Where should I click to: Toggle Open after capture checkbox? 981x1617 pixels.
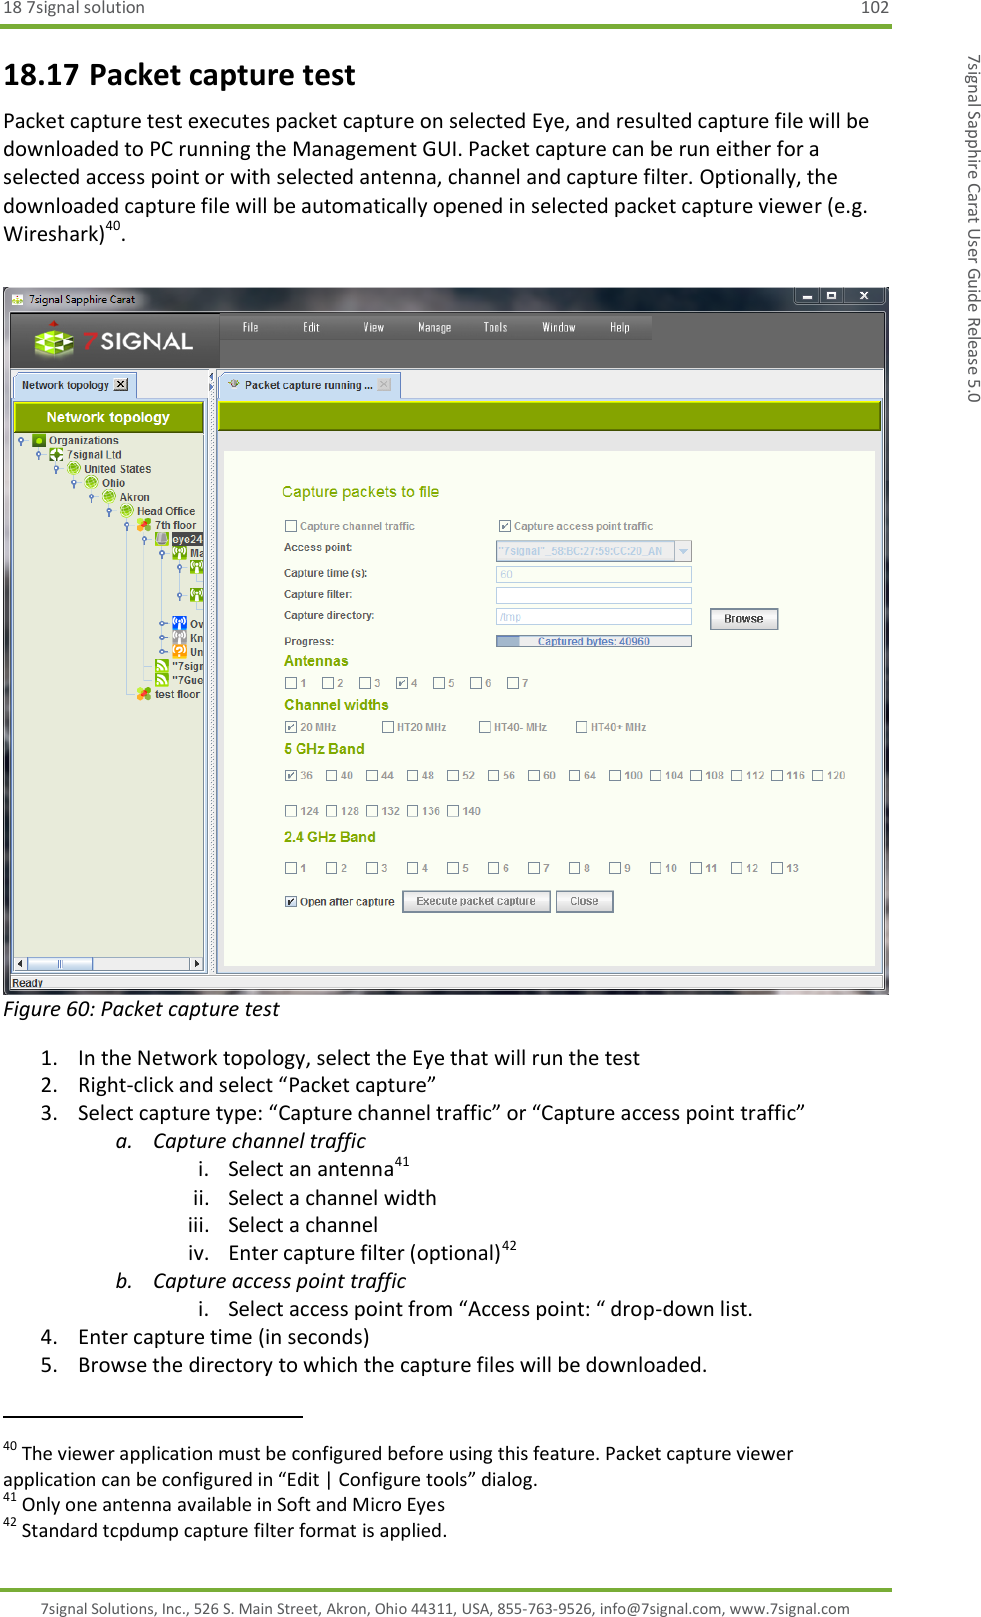click(291, 902)
